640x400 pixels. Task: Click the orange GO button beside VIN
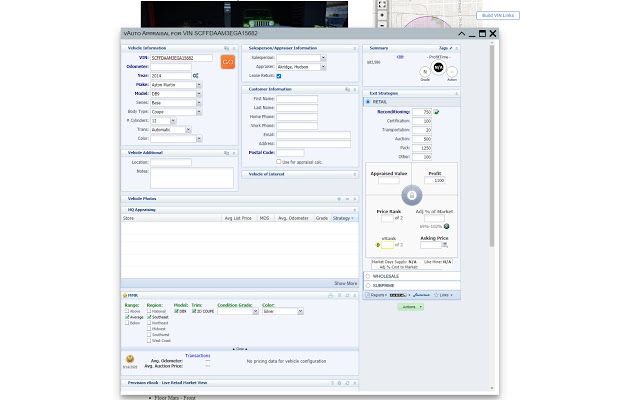pyautogui.click(x=228, y=62)
